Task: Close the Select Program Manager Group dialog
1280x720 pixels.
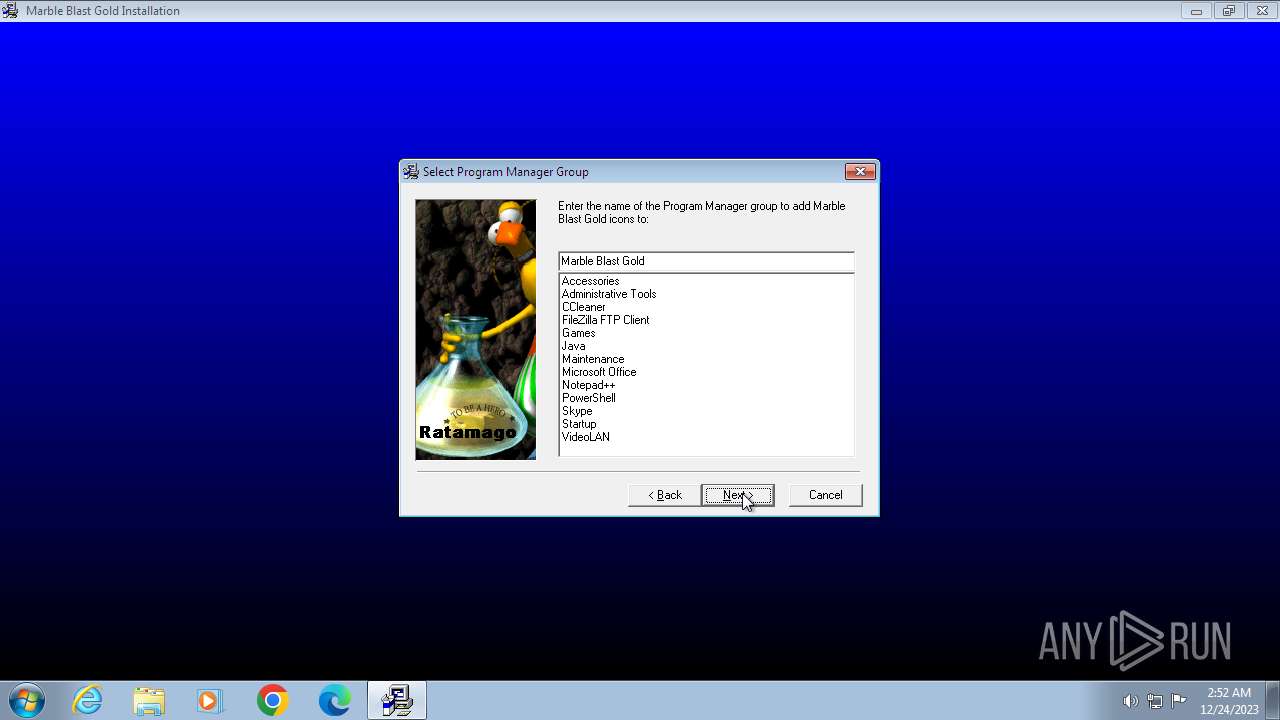Action: point(860,172)
